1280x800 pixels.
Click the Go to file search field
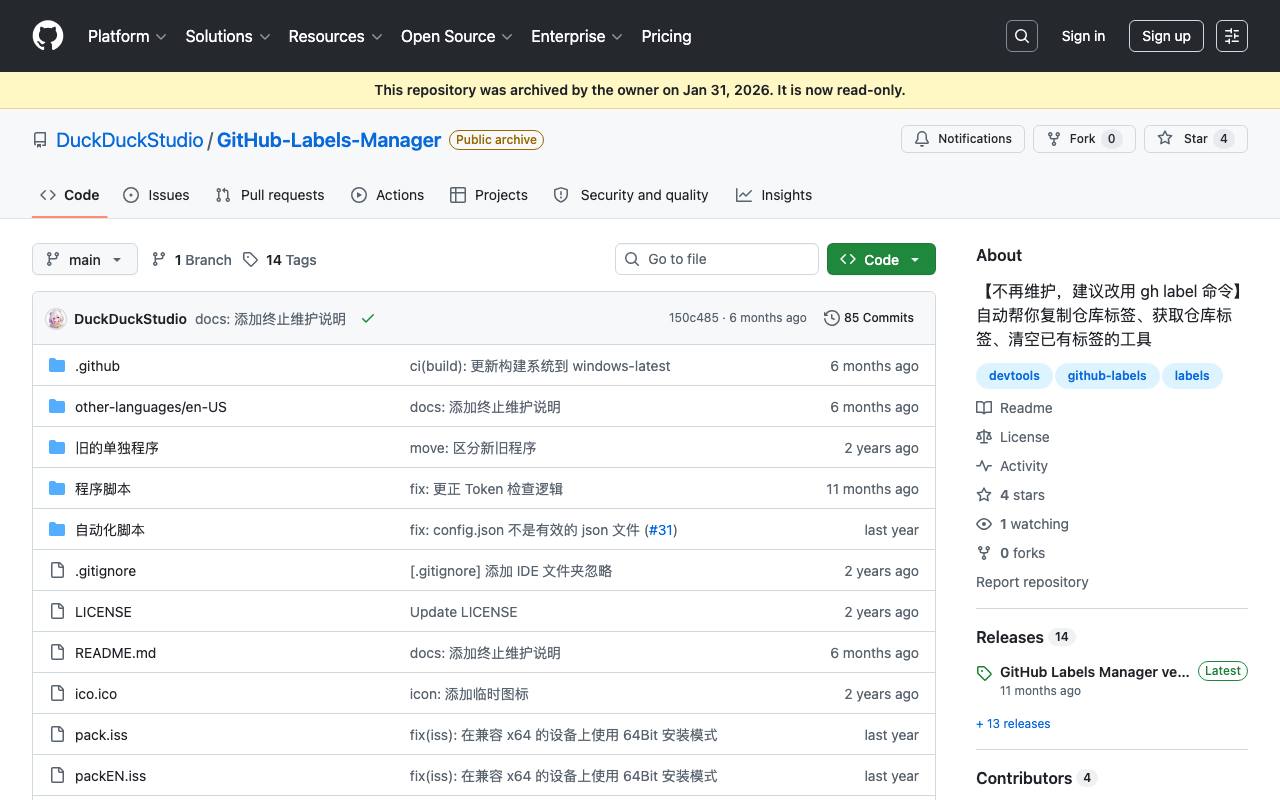(717, 259)
